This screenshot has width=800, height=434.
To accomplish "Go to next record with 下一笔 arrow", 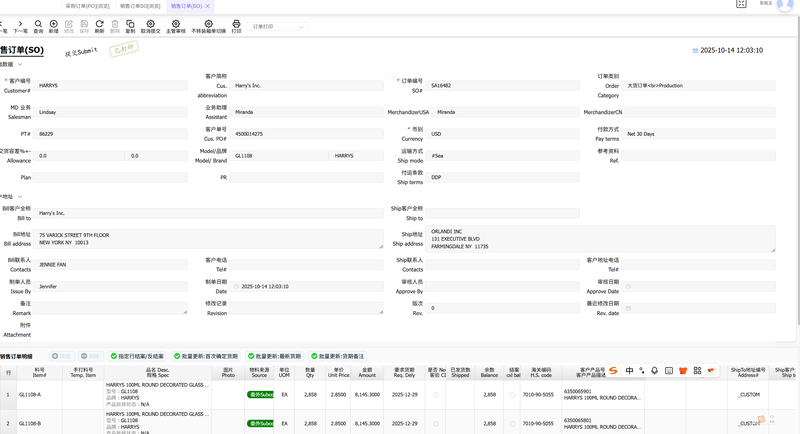I will 20,24.
